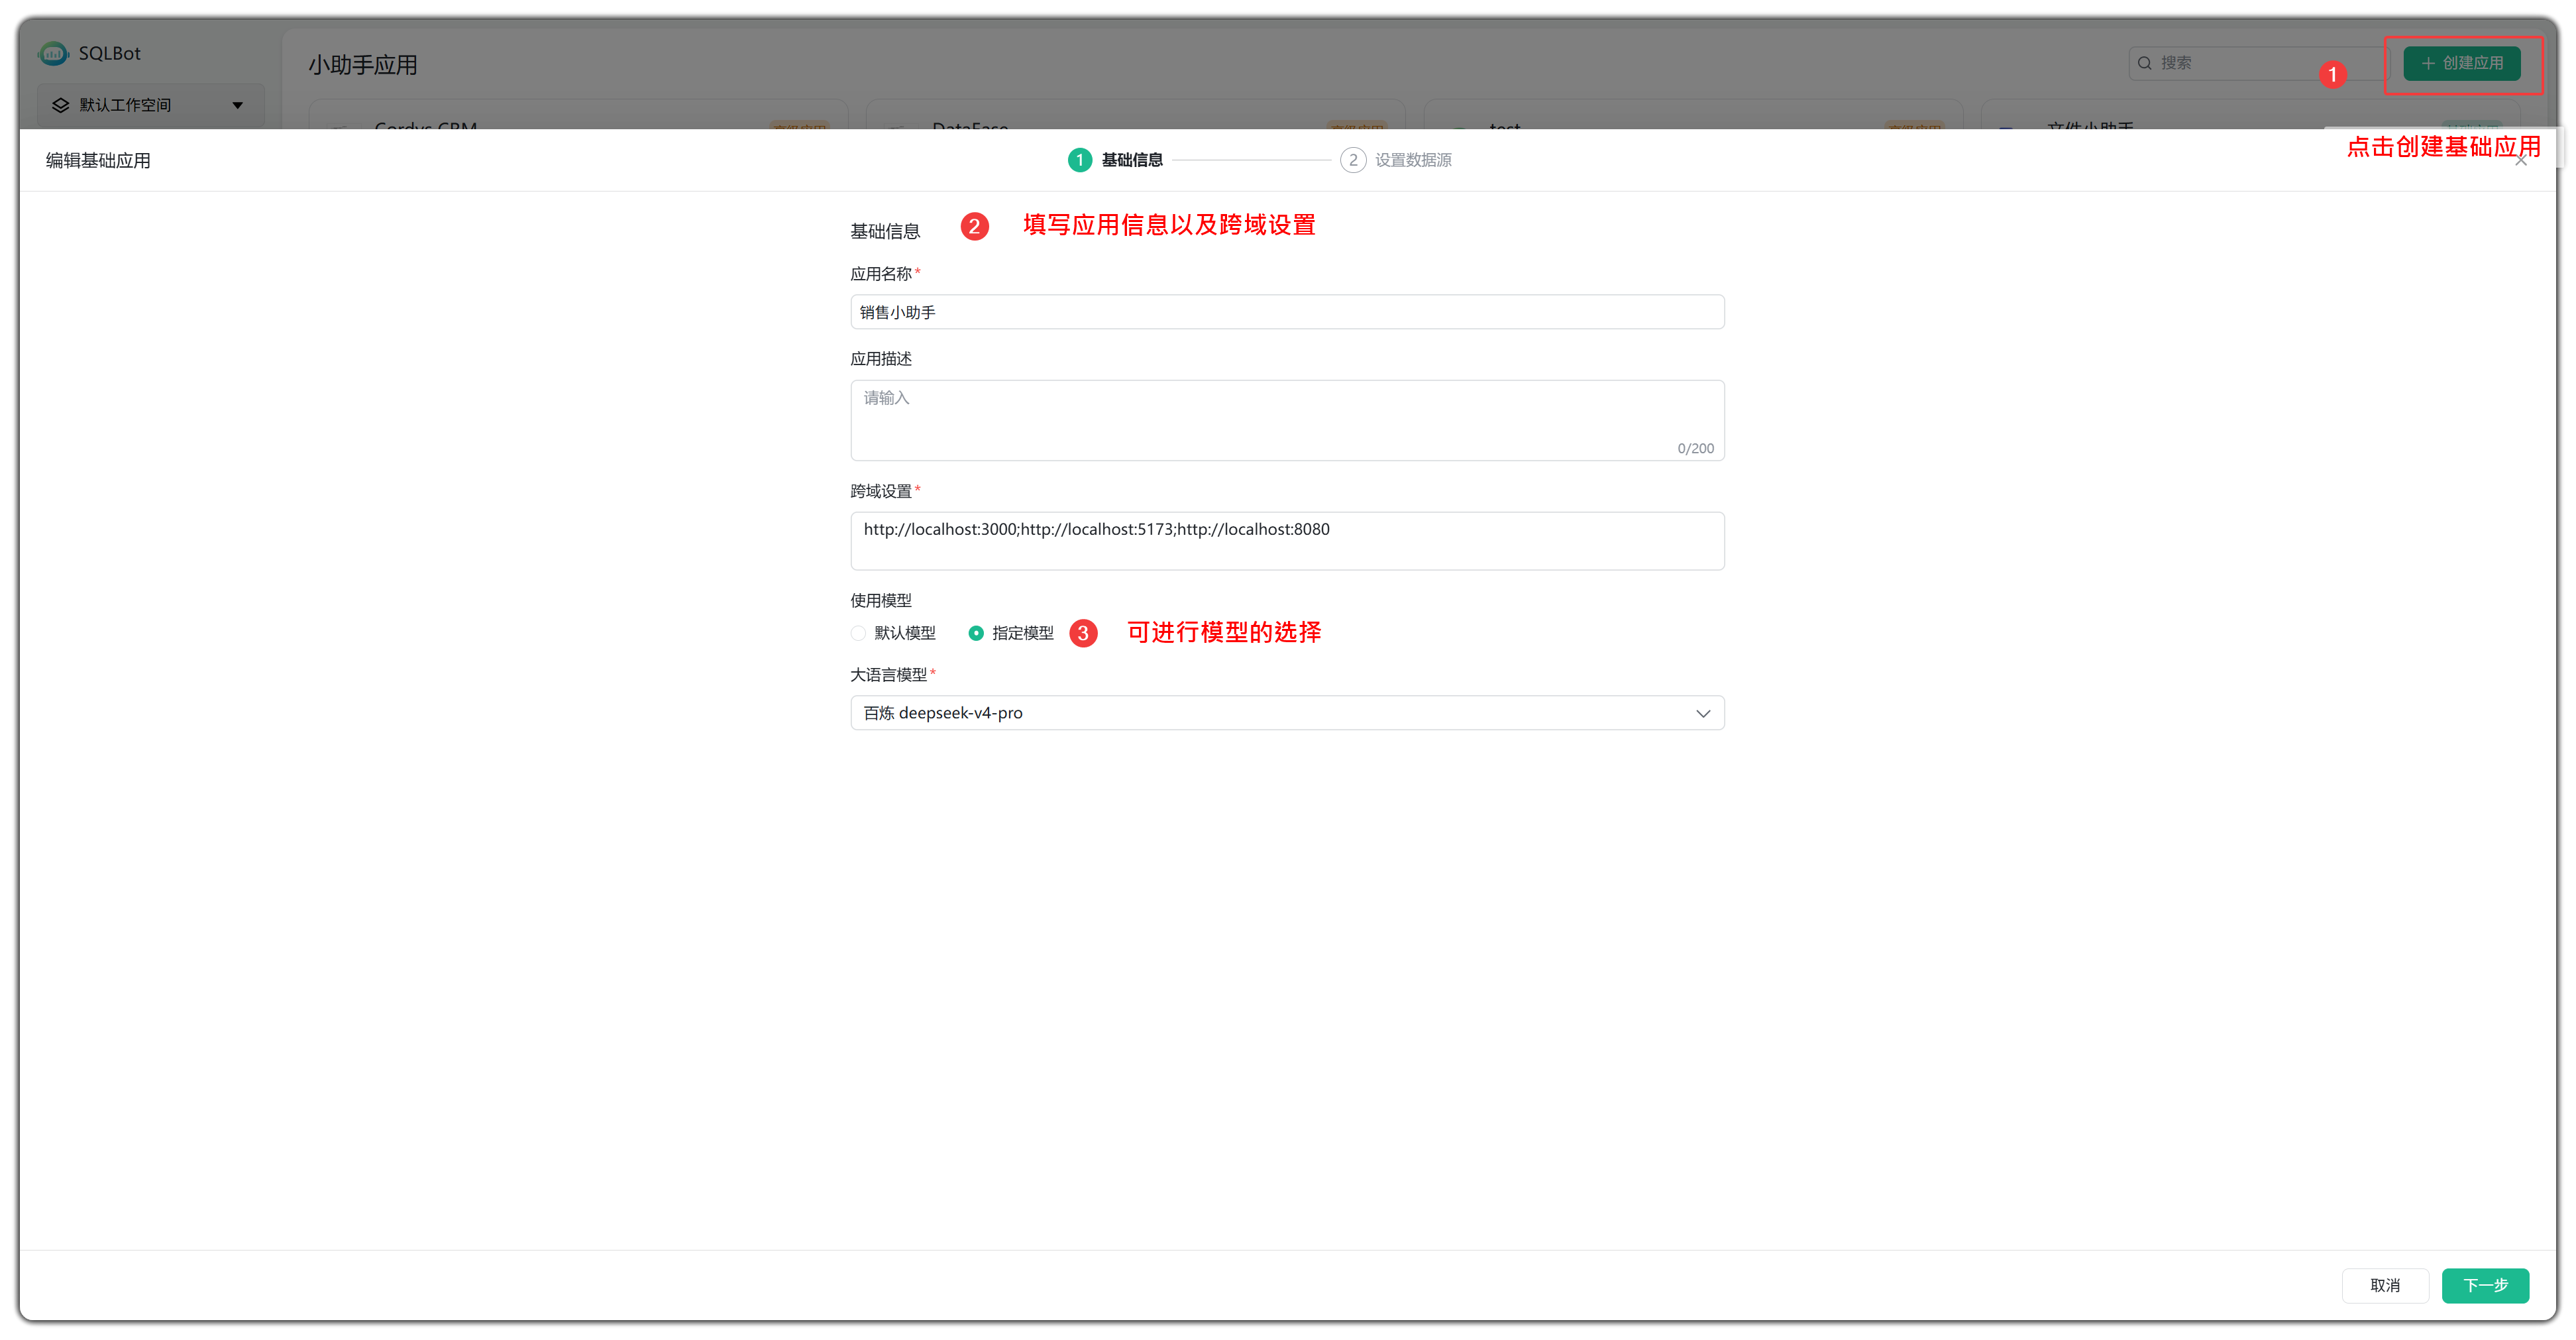Click the 跨域设置 localhost URL field
The width and height of the screenshot is (2576, 1340).
point(1287,541)
